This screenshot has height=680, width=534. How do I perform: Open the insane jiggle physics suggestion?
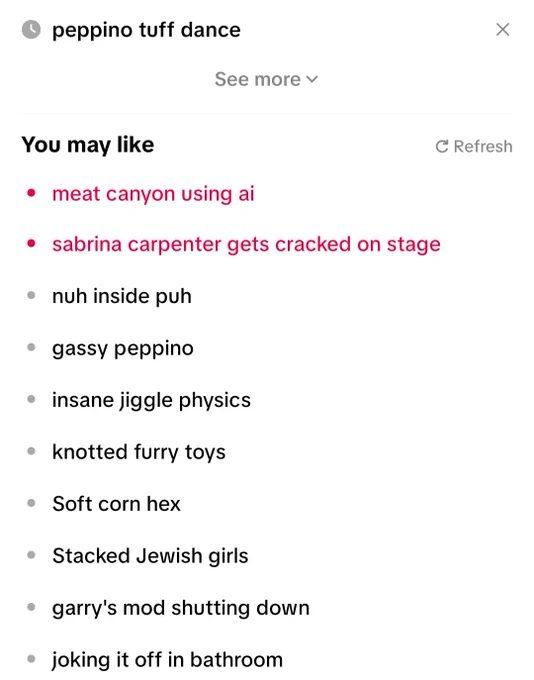coord(151,400)
